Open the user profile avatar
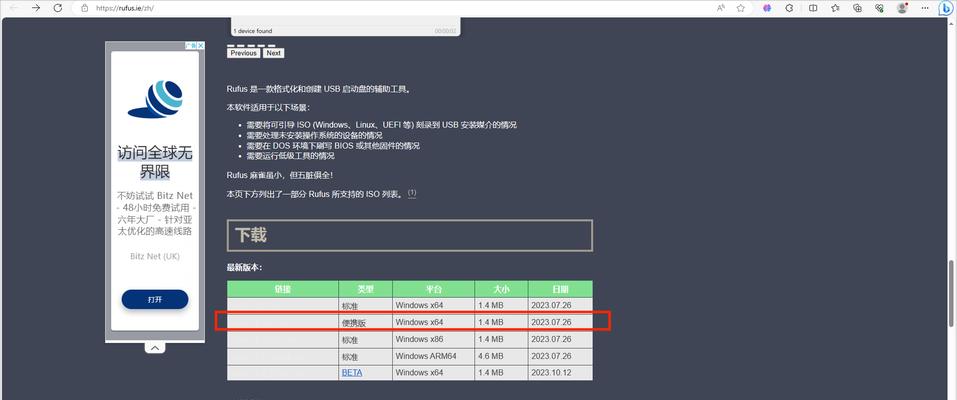This screenshot has height=400, width=957. [902, 8]
